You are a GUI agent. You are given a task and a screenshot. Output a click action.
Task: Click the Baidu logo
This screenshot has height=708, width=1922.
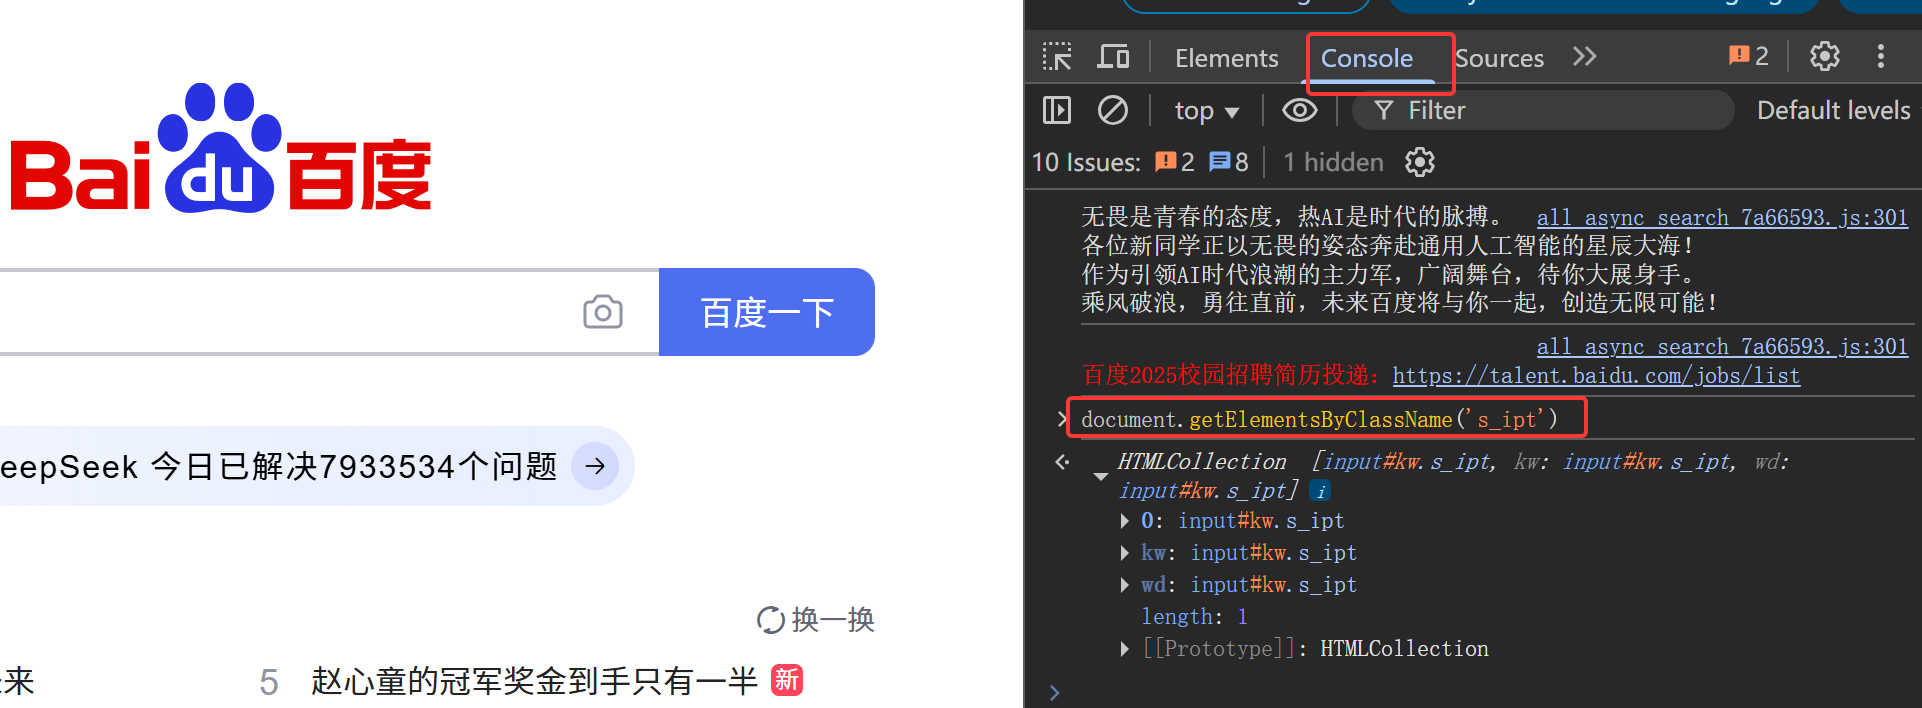point(220,148)
